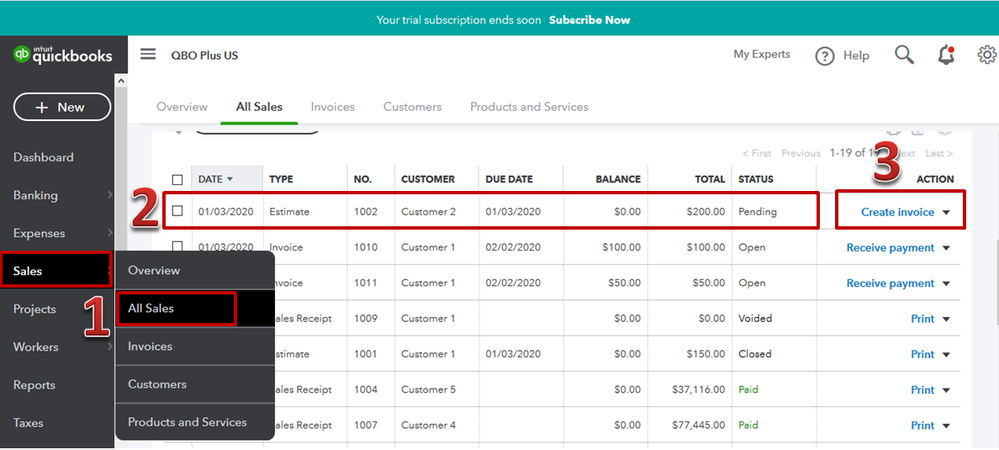
Task: Click the Voided status cell
Action: pyautogui.click(x=755, y=318)
